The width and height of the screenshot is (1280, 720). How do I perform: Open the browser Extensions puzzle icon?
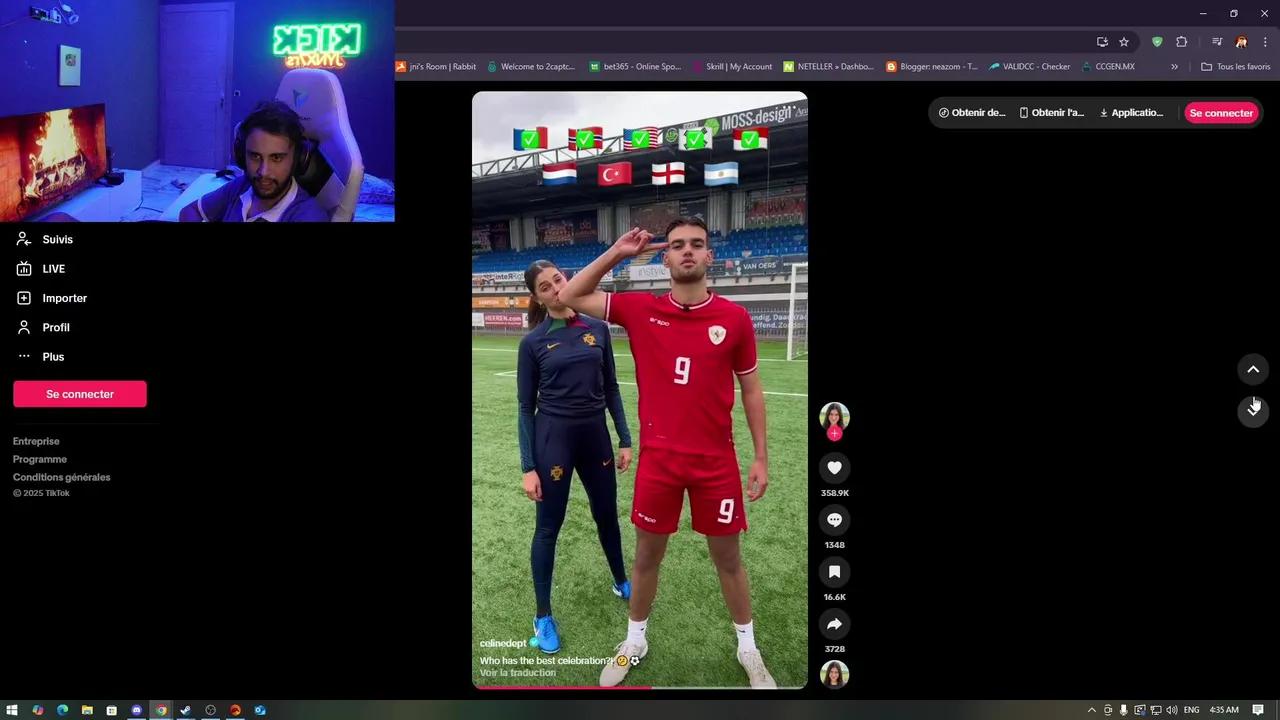click(1181, 42)
